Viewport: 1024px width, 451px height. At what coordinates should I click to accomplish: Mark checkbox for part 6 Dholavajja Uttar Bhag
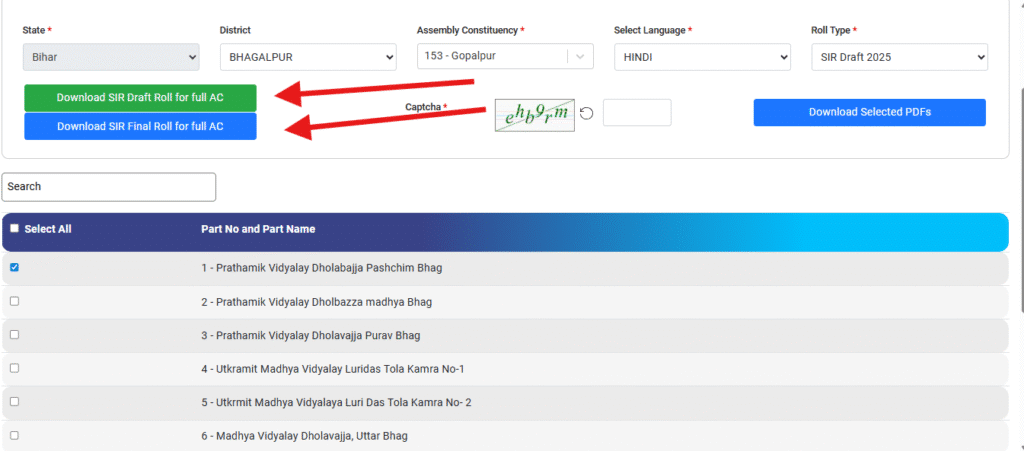click(x=14, y=435)
